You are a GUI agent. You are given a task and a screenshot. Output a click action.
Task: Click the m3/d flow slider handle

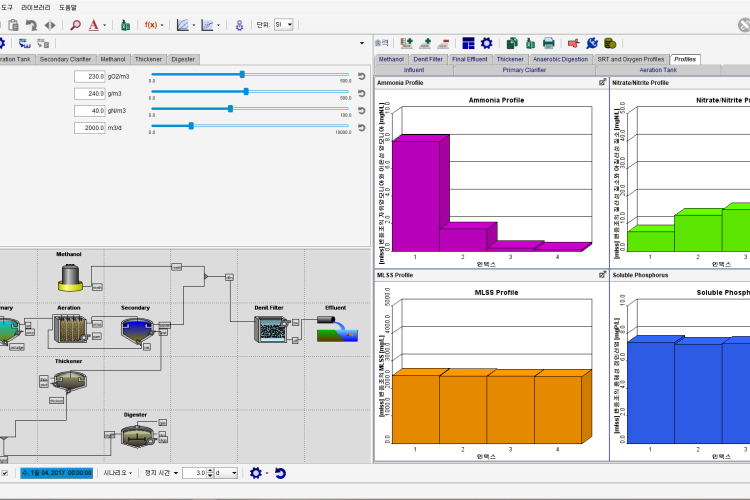point(191,126)
